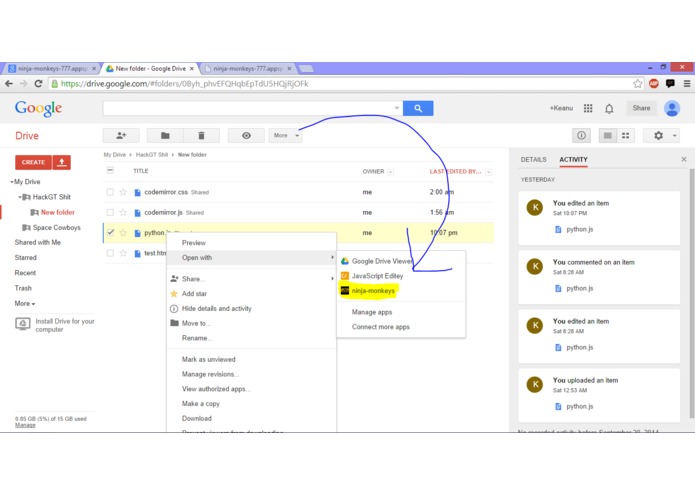Close the activity pane

pyautogui.click(x=683, y=159)
